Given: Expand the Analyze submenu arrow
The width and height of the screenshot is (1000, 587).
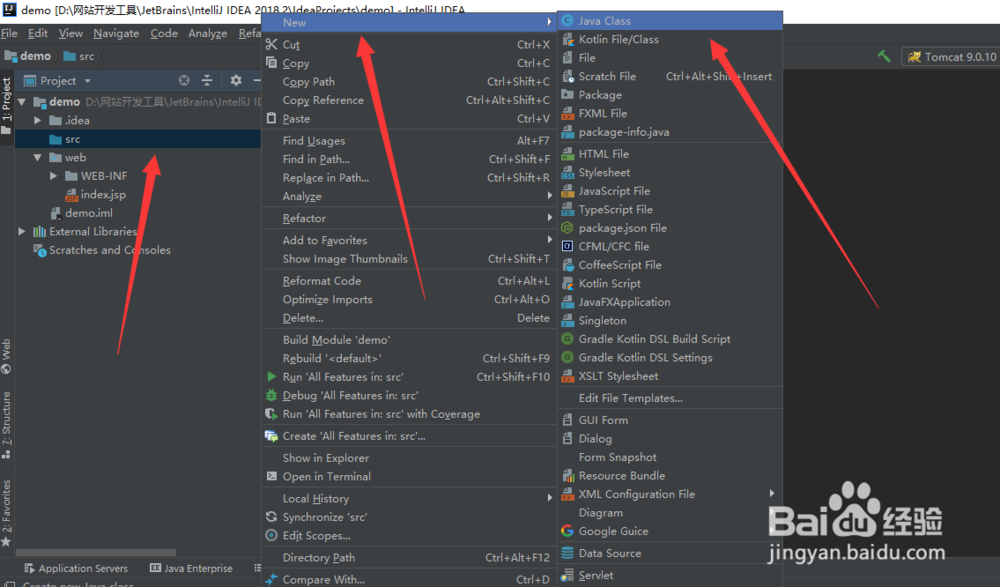Looking at the screenshot, I should pyautogui.click(x=549, y=196).
